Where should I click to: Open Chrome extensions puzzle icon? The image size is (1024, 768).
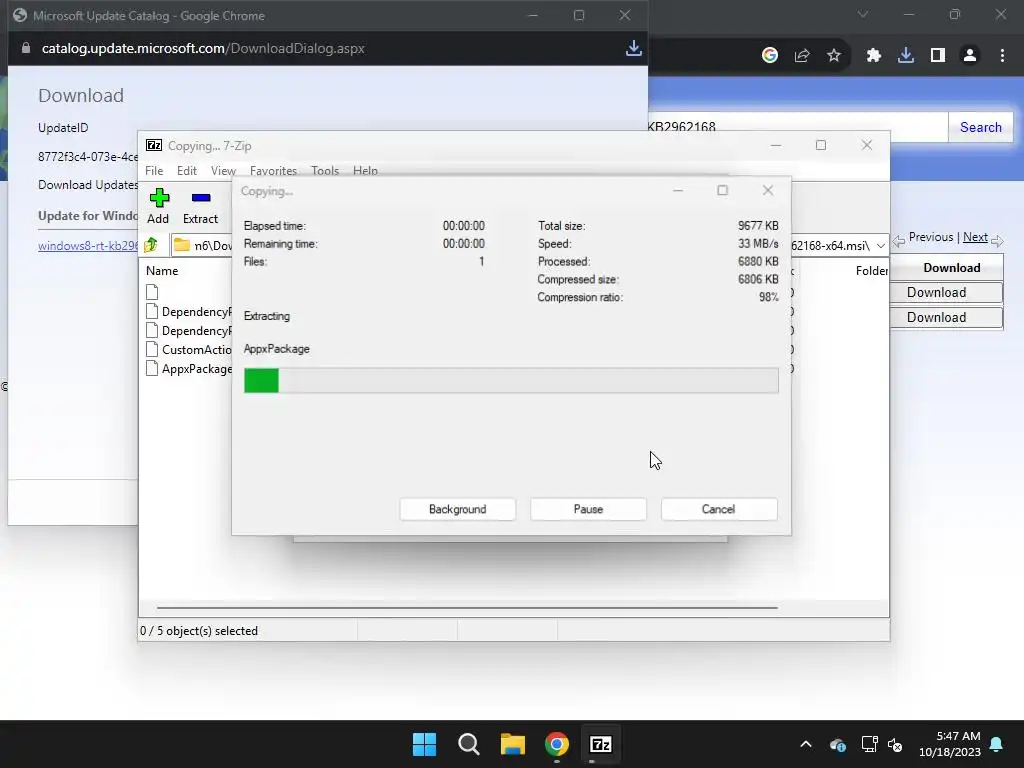coord(874,56)
